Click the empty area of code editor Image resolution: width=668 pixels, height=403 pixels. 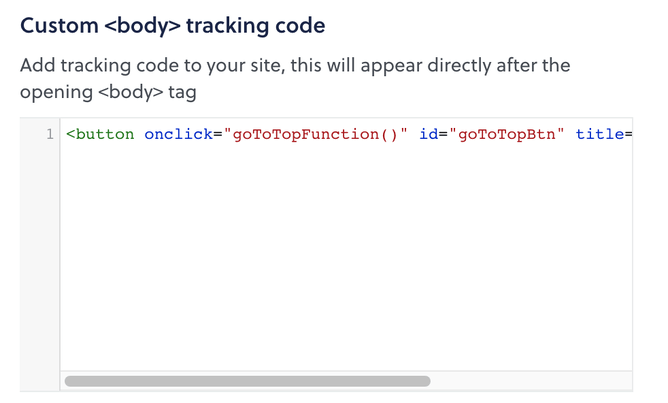tap(345, 260)
